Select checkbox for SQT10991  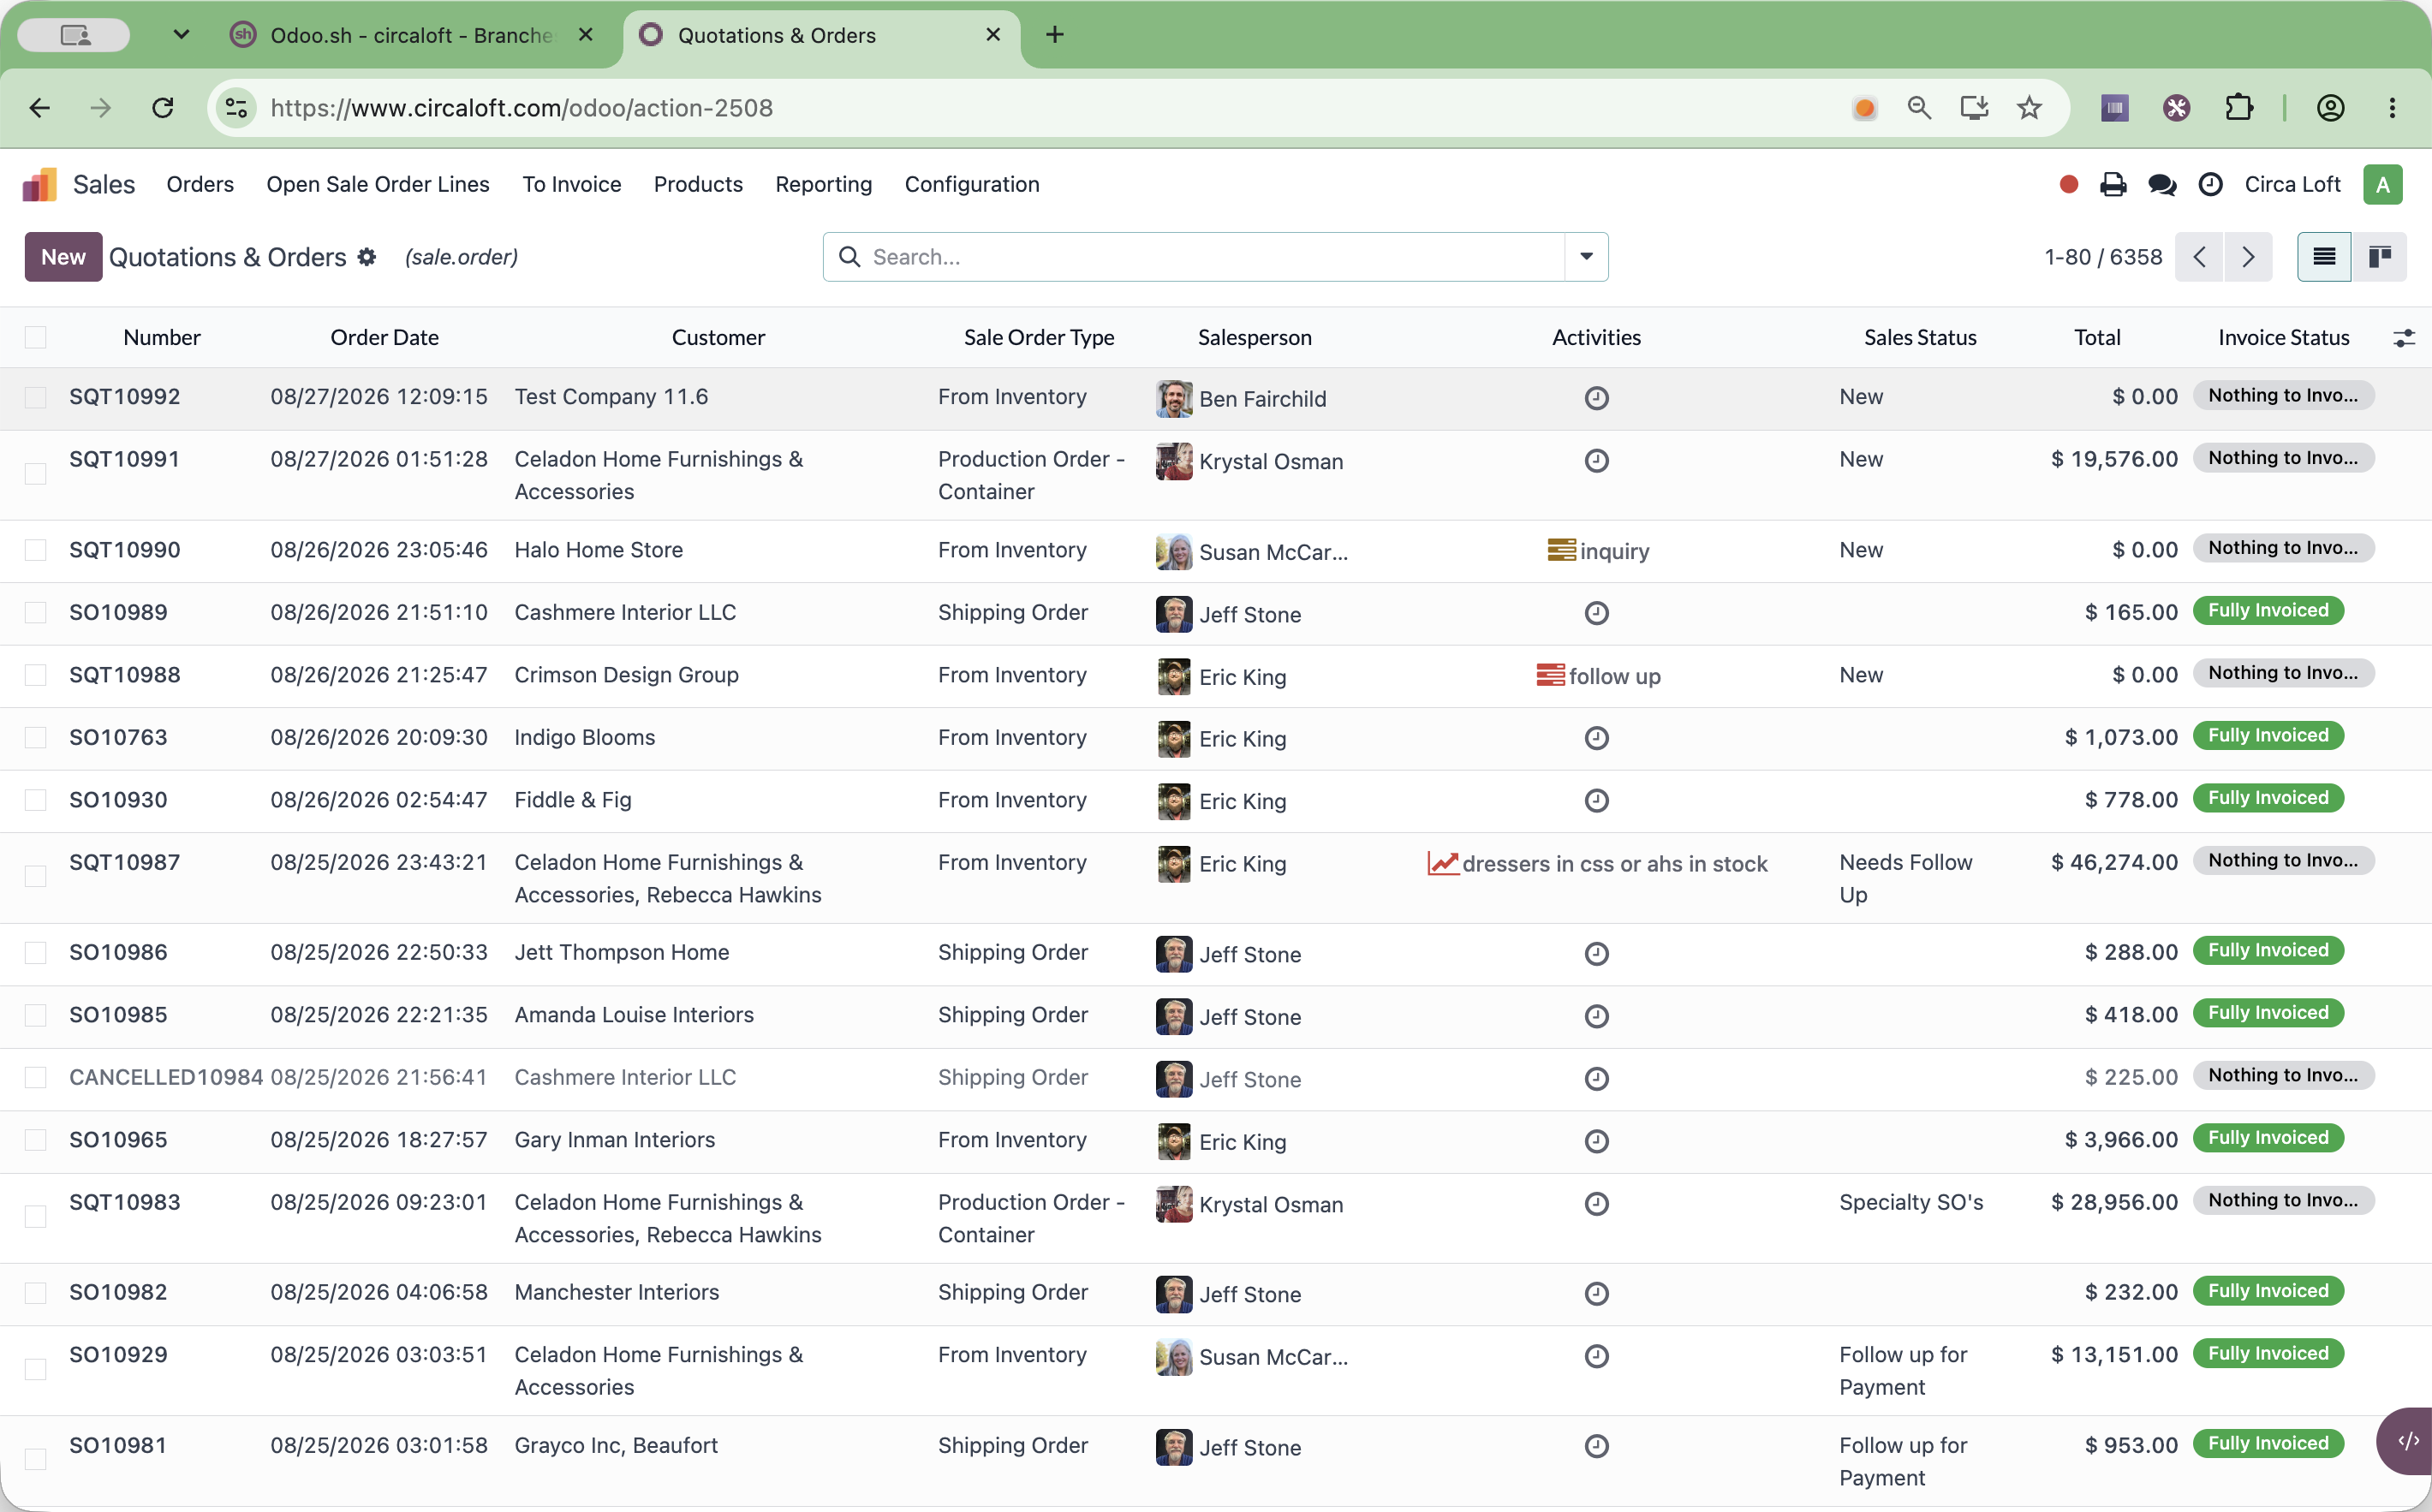[x=36, y=474]
